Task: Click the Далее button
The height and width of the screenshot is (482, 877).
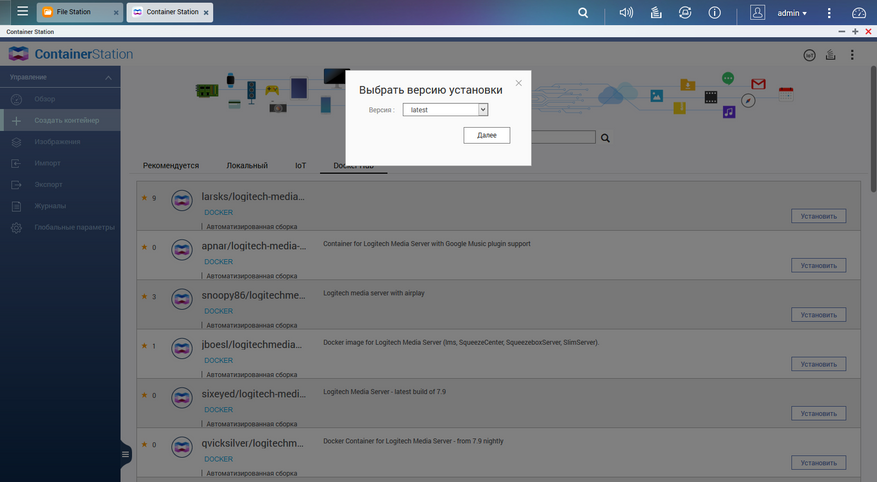Action: [x=487, y=135]
